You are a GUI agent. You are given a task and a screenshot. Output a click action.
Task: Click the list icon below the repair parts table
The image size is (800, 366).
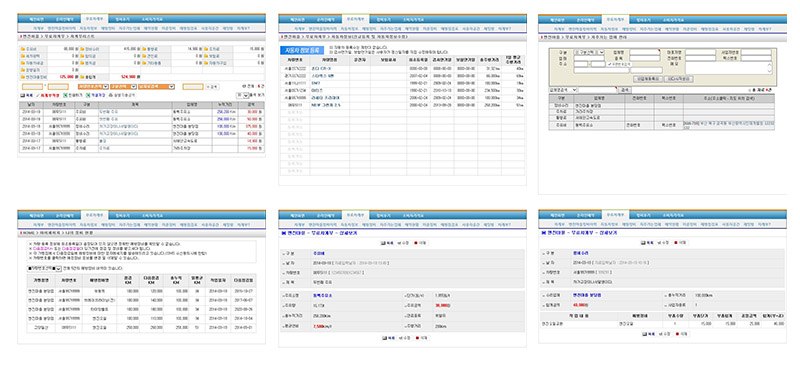coord(644,334)
